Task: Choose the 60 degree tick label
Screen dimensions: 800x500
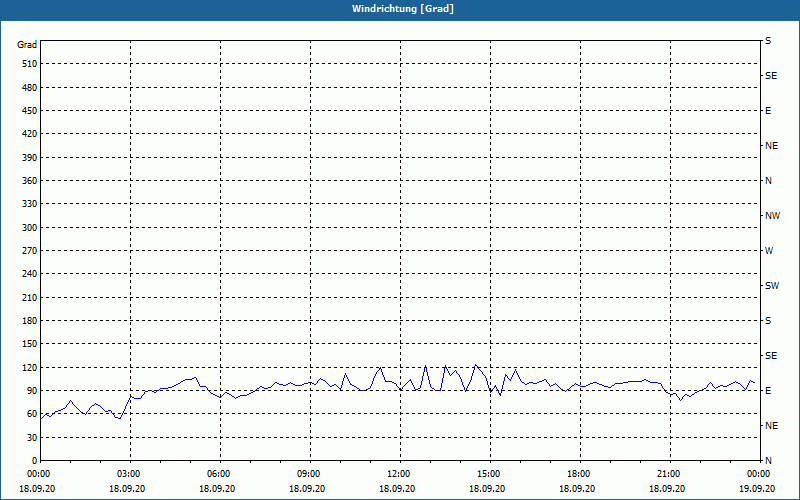Action: (x=32, y=414)
